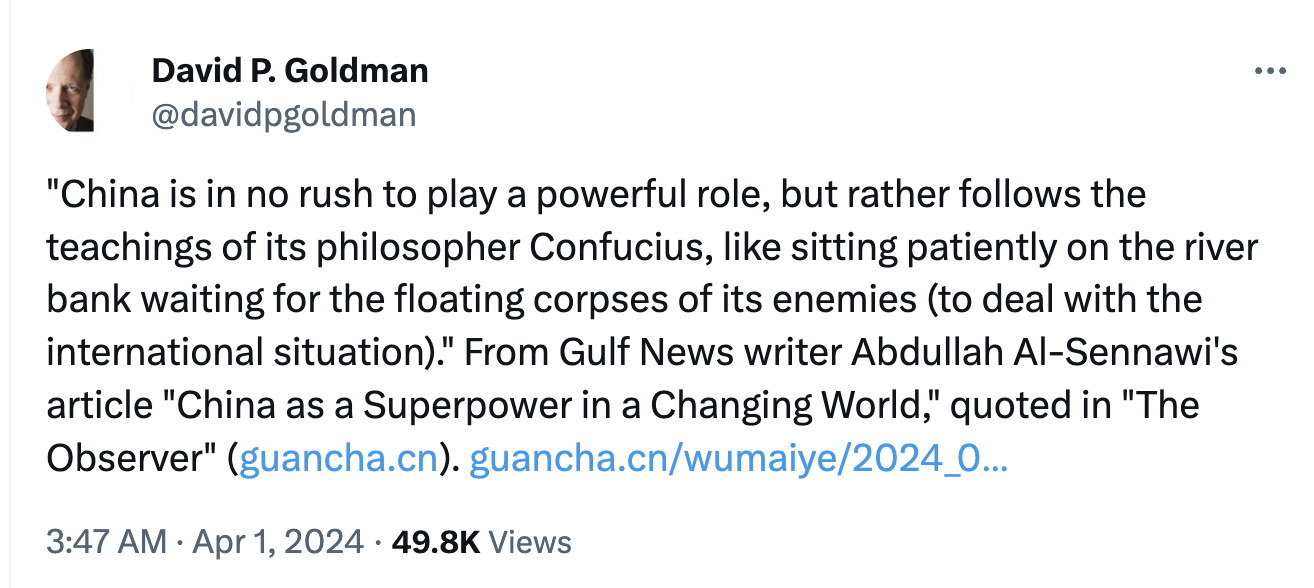
Task: Click the words "Changing World" in the tweet
Action: coord(814,406)
